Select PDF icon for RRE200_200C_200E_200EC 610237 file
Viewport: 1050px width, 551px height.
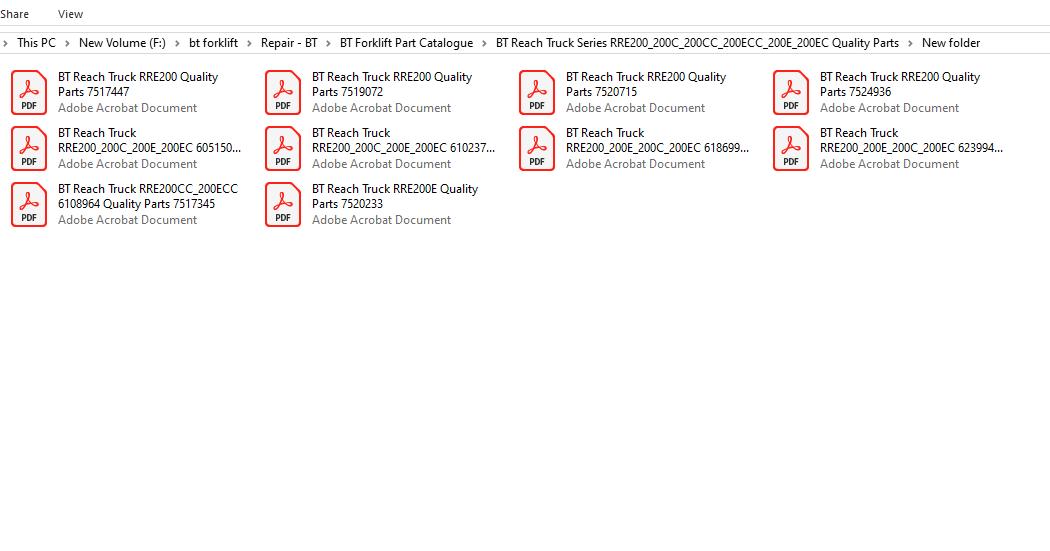tap(283, 149)
